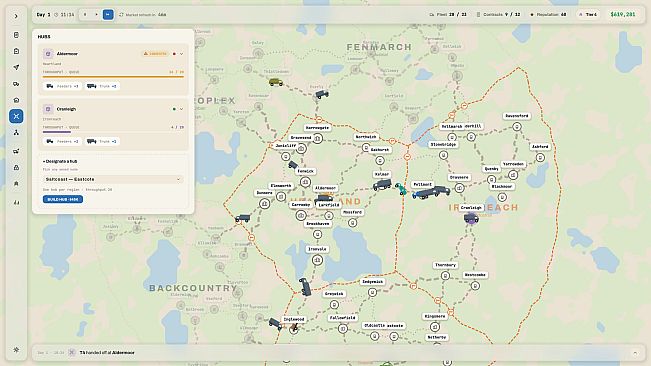
Task: Expand the left sidebar with the chevron arrow
Action: 16,17
